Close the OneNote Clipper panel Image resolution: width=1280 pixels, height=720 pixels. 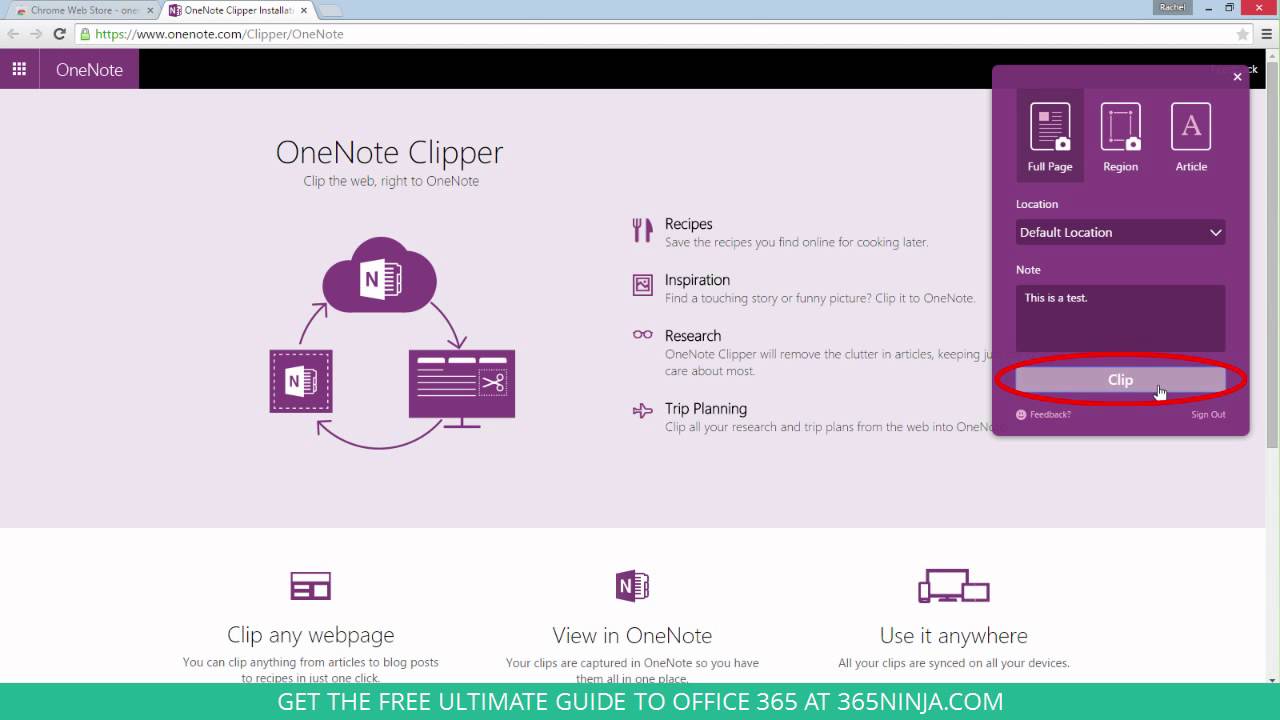[x=1237, y=76]
